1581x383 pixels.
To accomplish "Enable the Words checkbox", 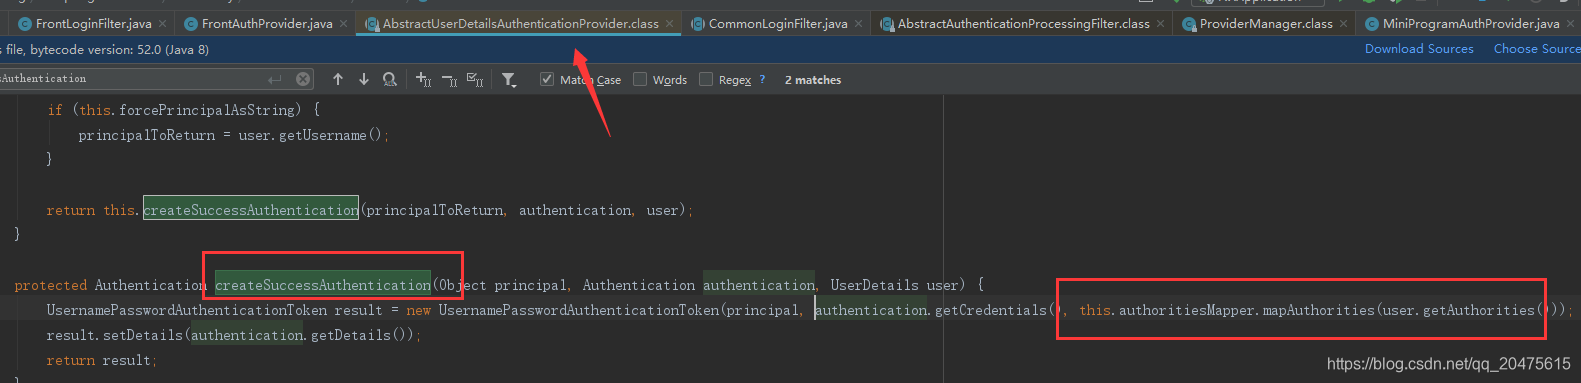I will click(640, 79).
